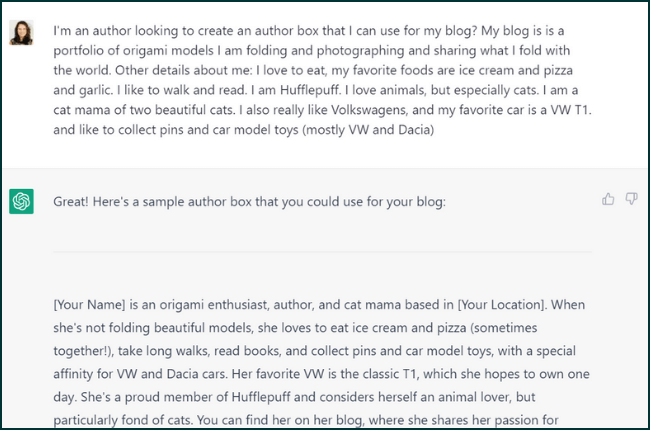The width and height of the screenshot is (650, 430).
Task: Click the green ChatGPT logo icon
Action: (x=22, y=201)
